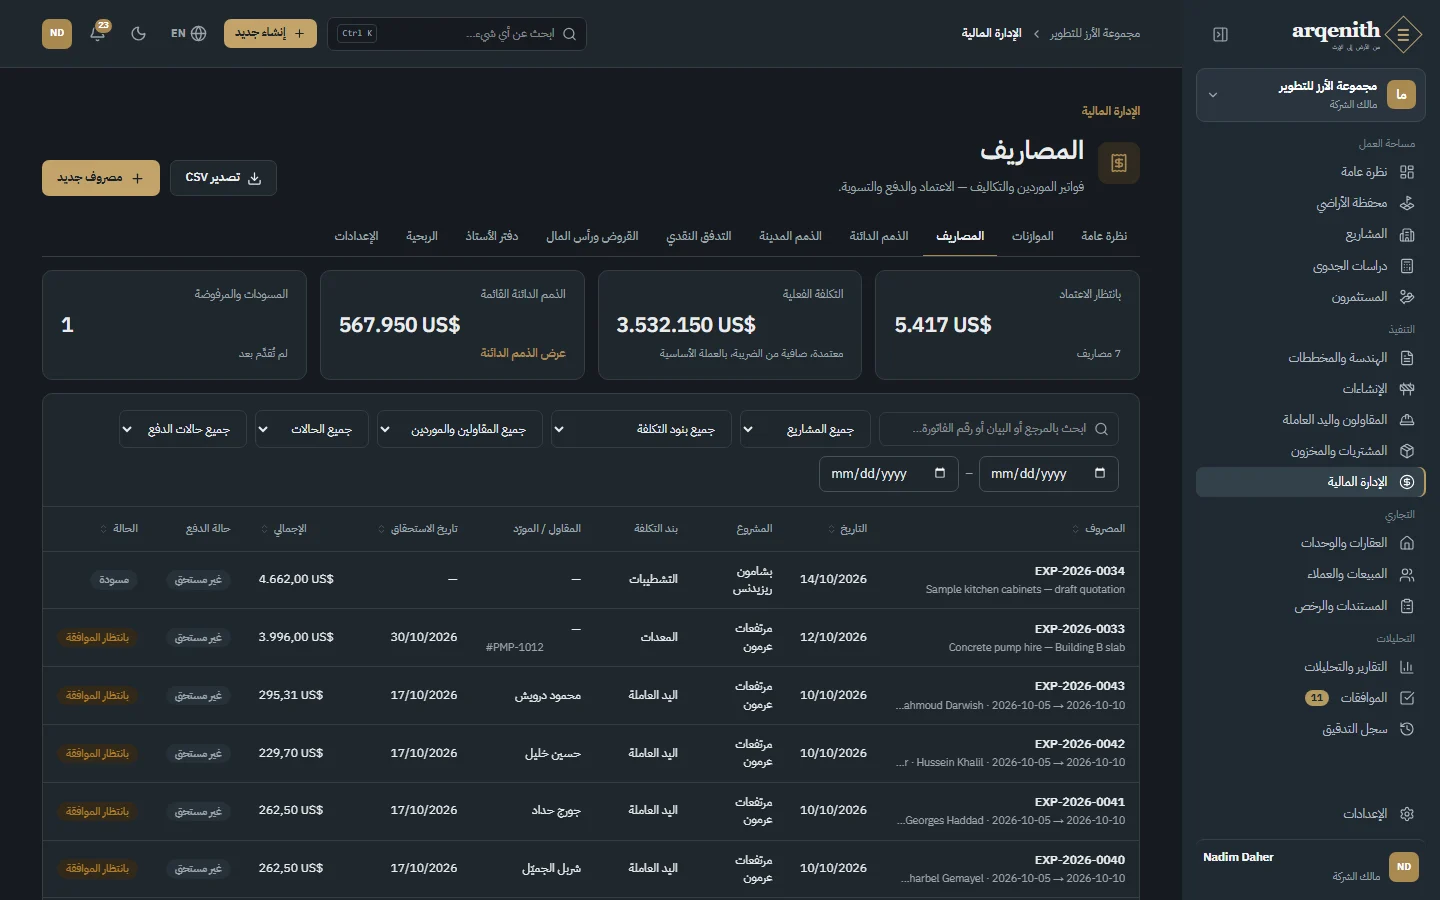This screenshot has width=1440, height=900.
Task: Open المشاريع sidebar icon
Action: tap(1407, 234)
